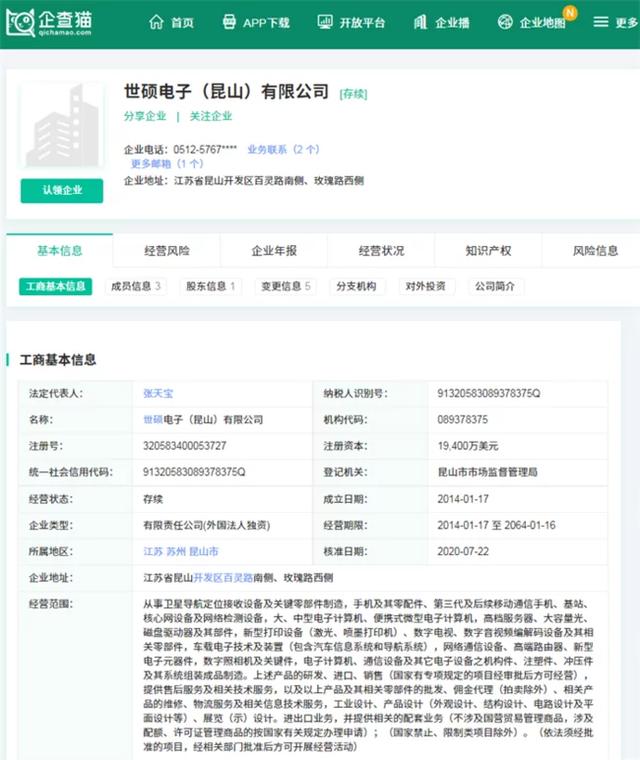Screen dimensions: 640x760
Task: Switch to the 经营状况 tab
Action: click(x=381, y=251)
